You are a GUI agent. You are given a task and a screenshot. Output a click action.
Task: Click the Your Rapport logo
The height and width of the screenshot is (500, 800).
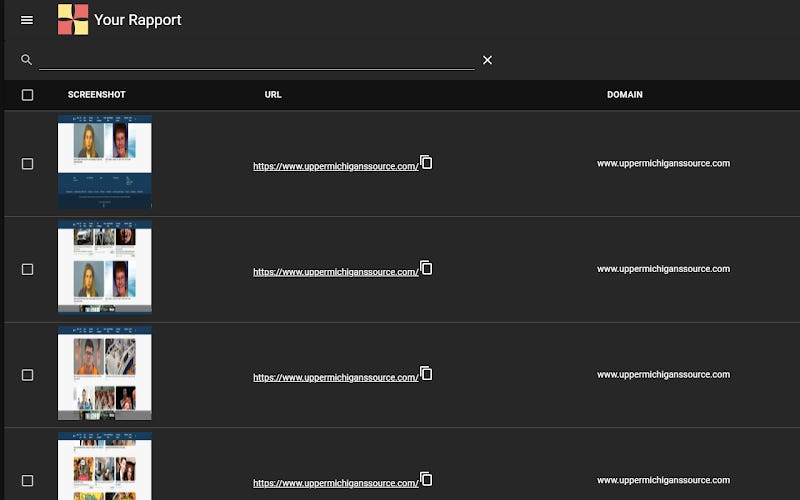[73, 19]
